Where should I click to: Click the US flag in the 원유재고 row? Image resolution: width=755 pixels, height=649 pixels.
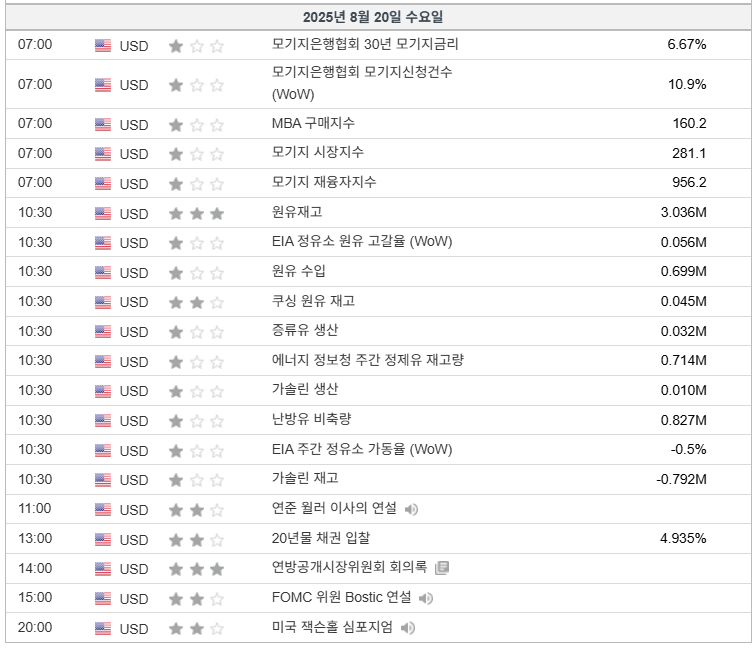click(103, 213)
